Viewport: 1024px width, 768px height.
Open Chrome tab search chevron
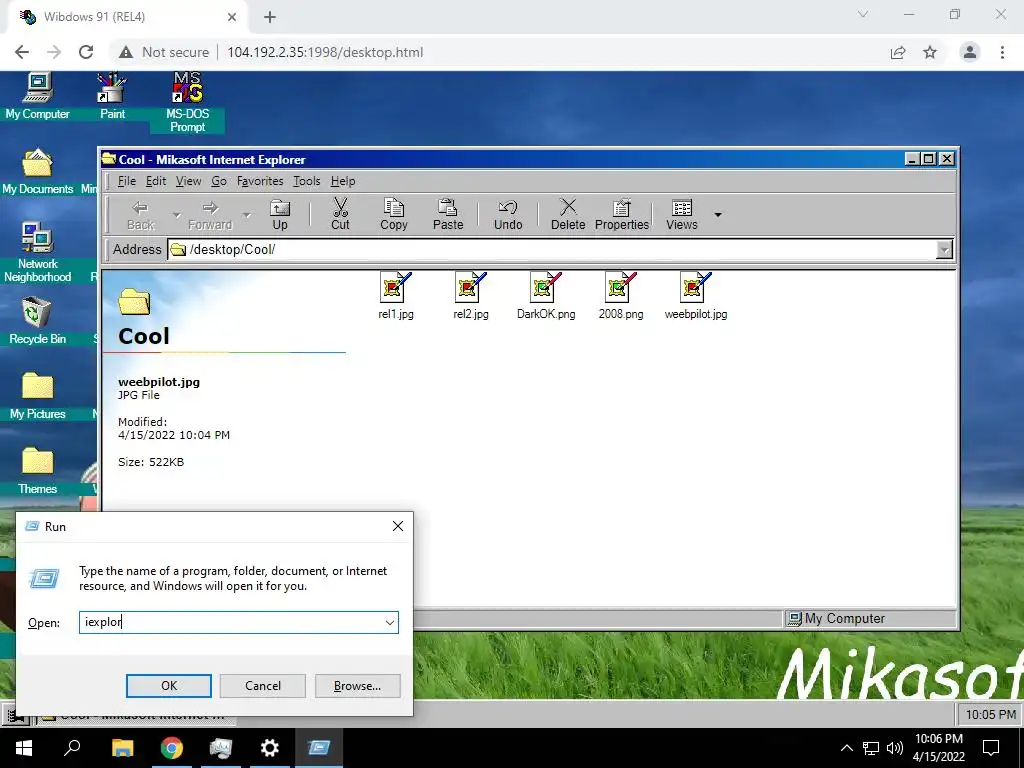(863, 14)
